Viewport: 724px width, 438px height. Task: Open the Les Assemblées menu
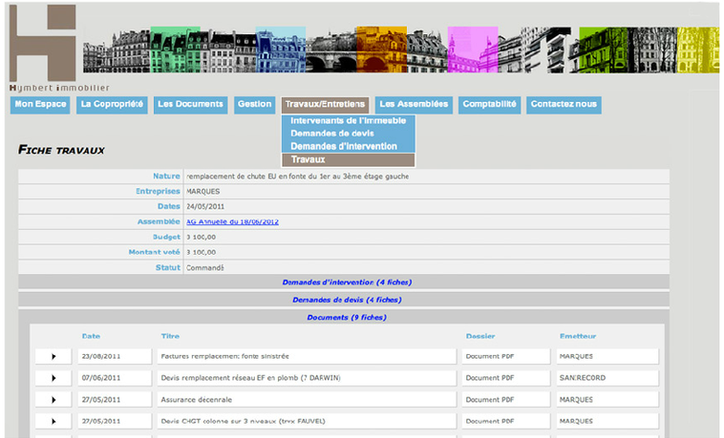[x=414, y=105]
